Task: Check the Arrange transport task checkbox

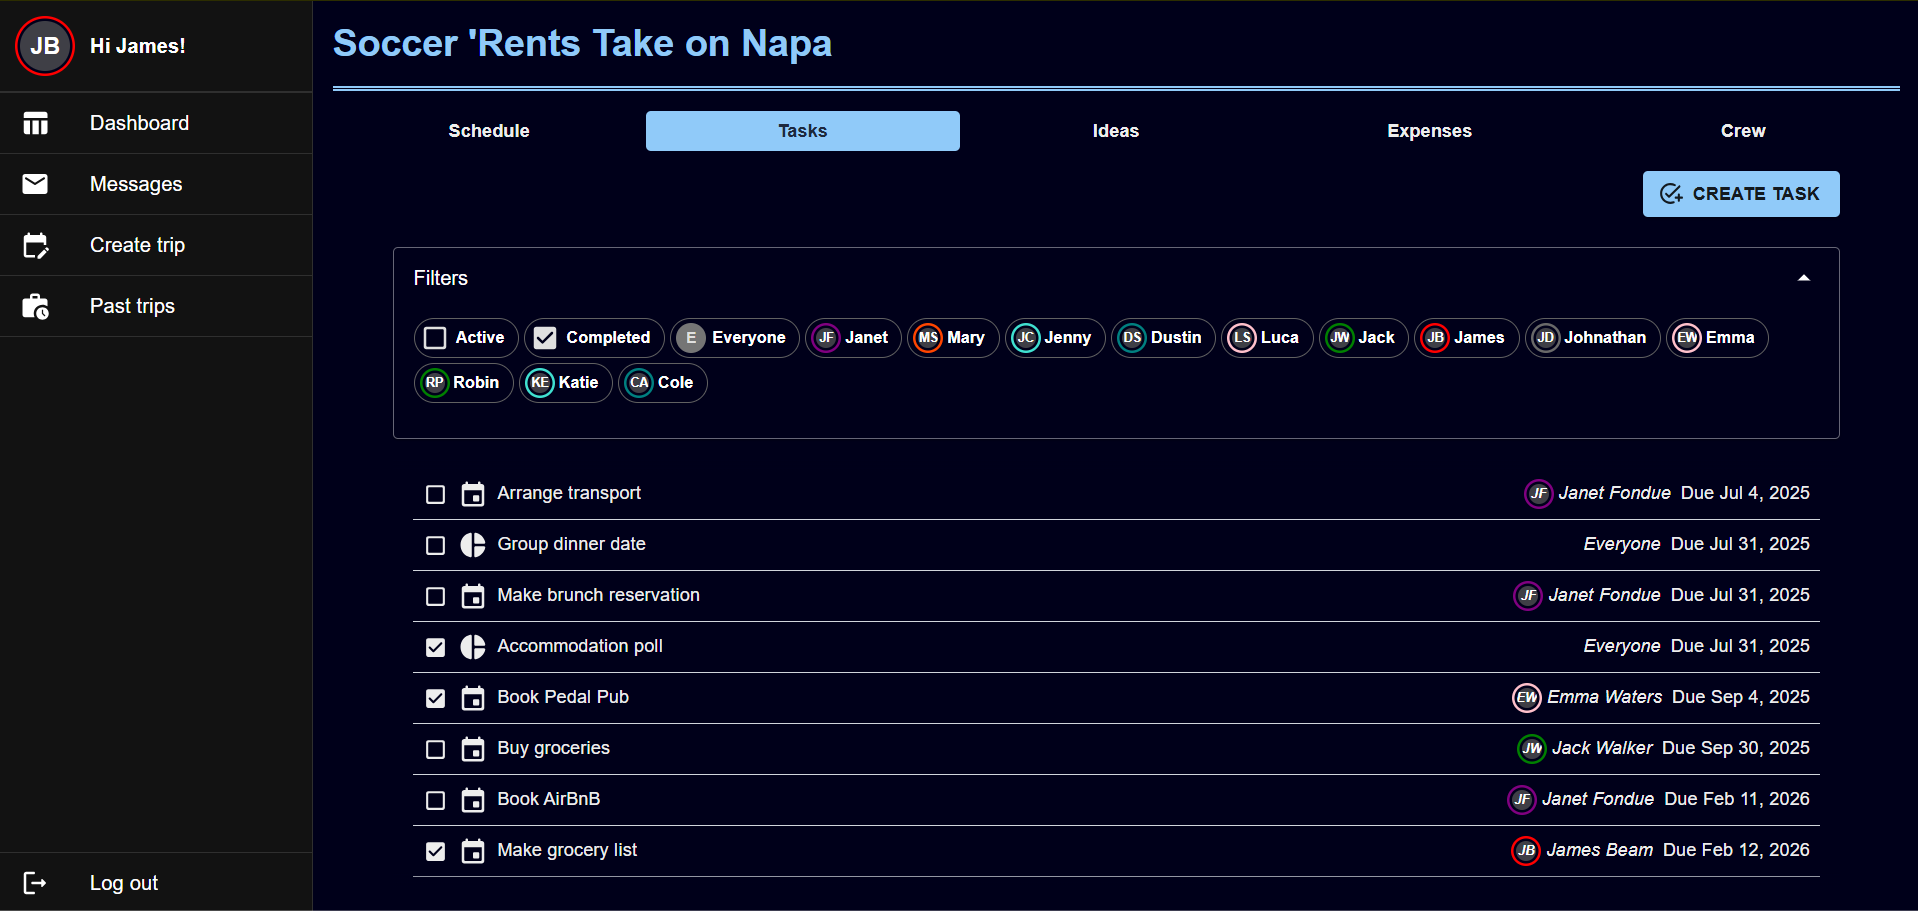Action: (x=435, y=494)
